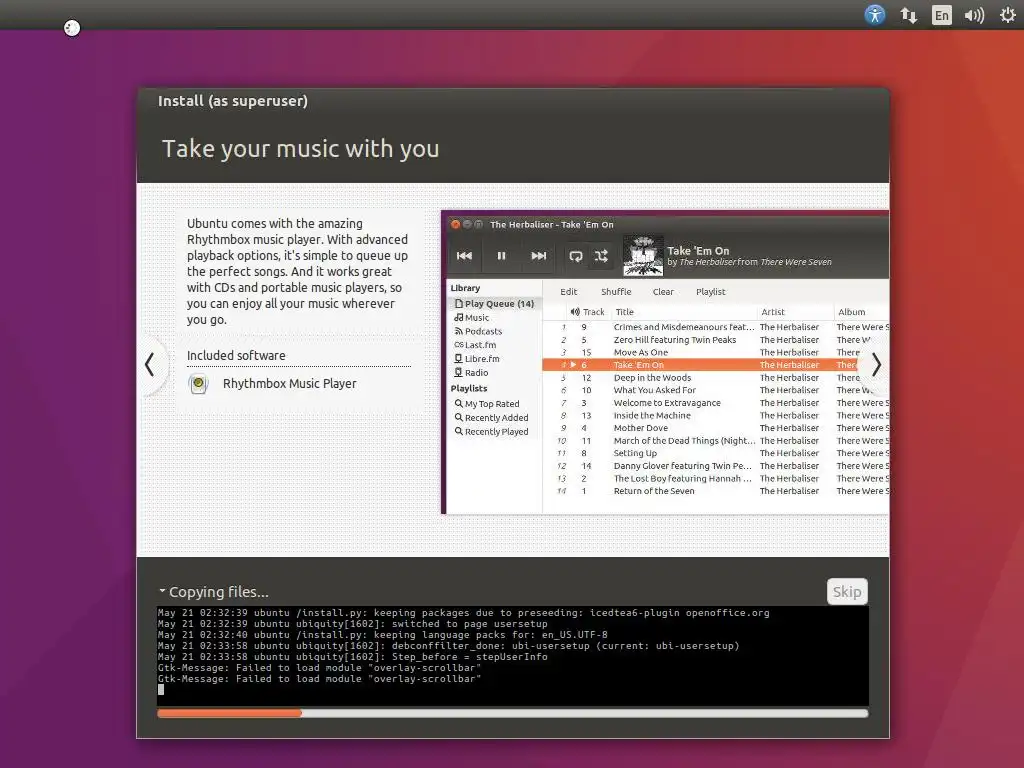The width and height of the screenshot is (1024, 768).
Task: Sort by the Artist column header
Action: pos(773,312)
